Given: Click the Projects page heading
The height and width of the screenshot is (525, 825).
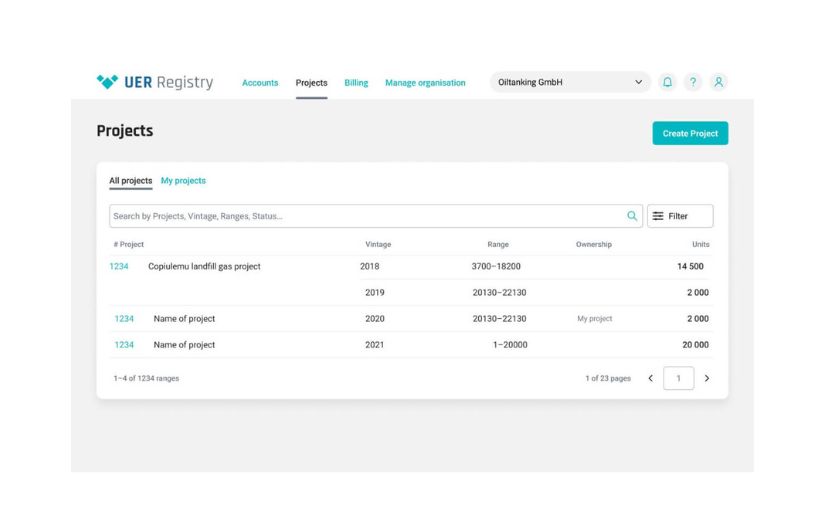Looking at the screenshot, I should 125,130.
